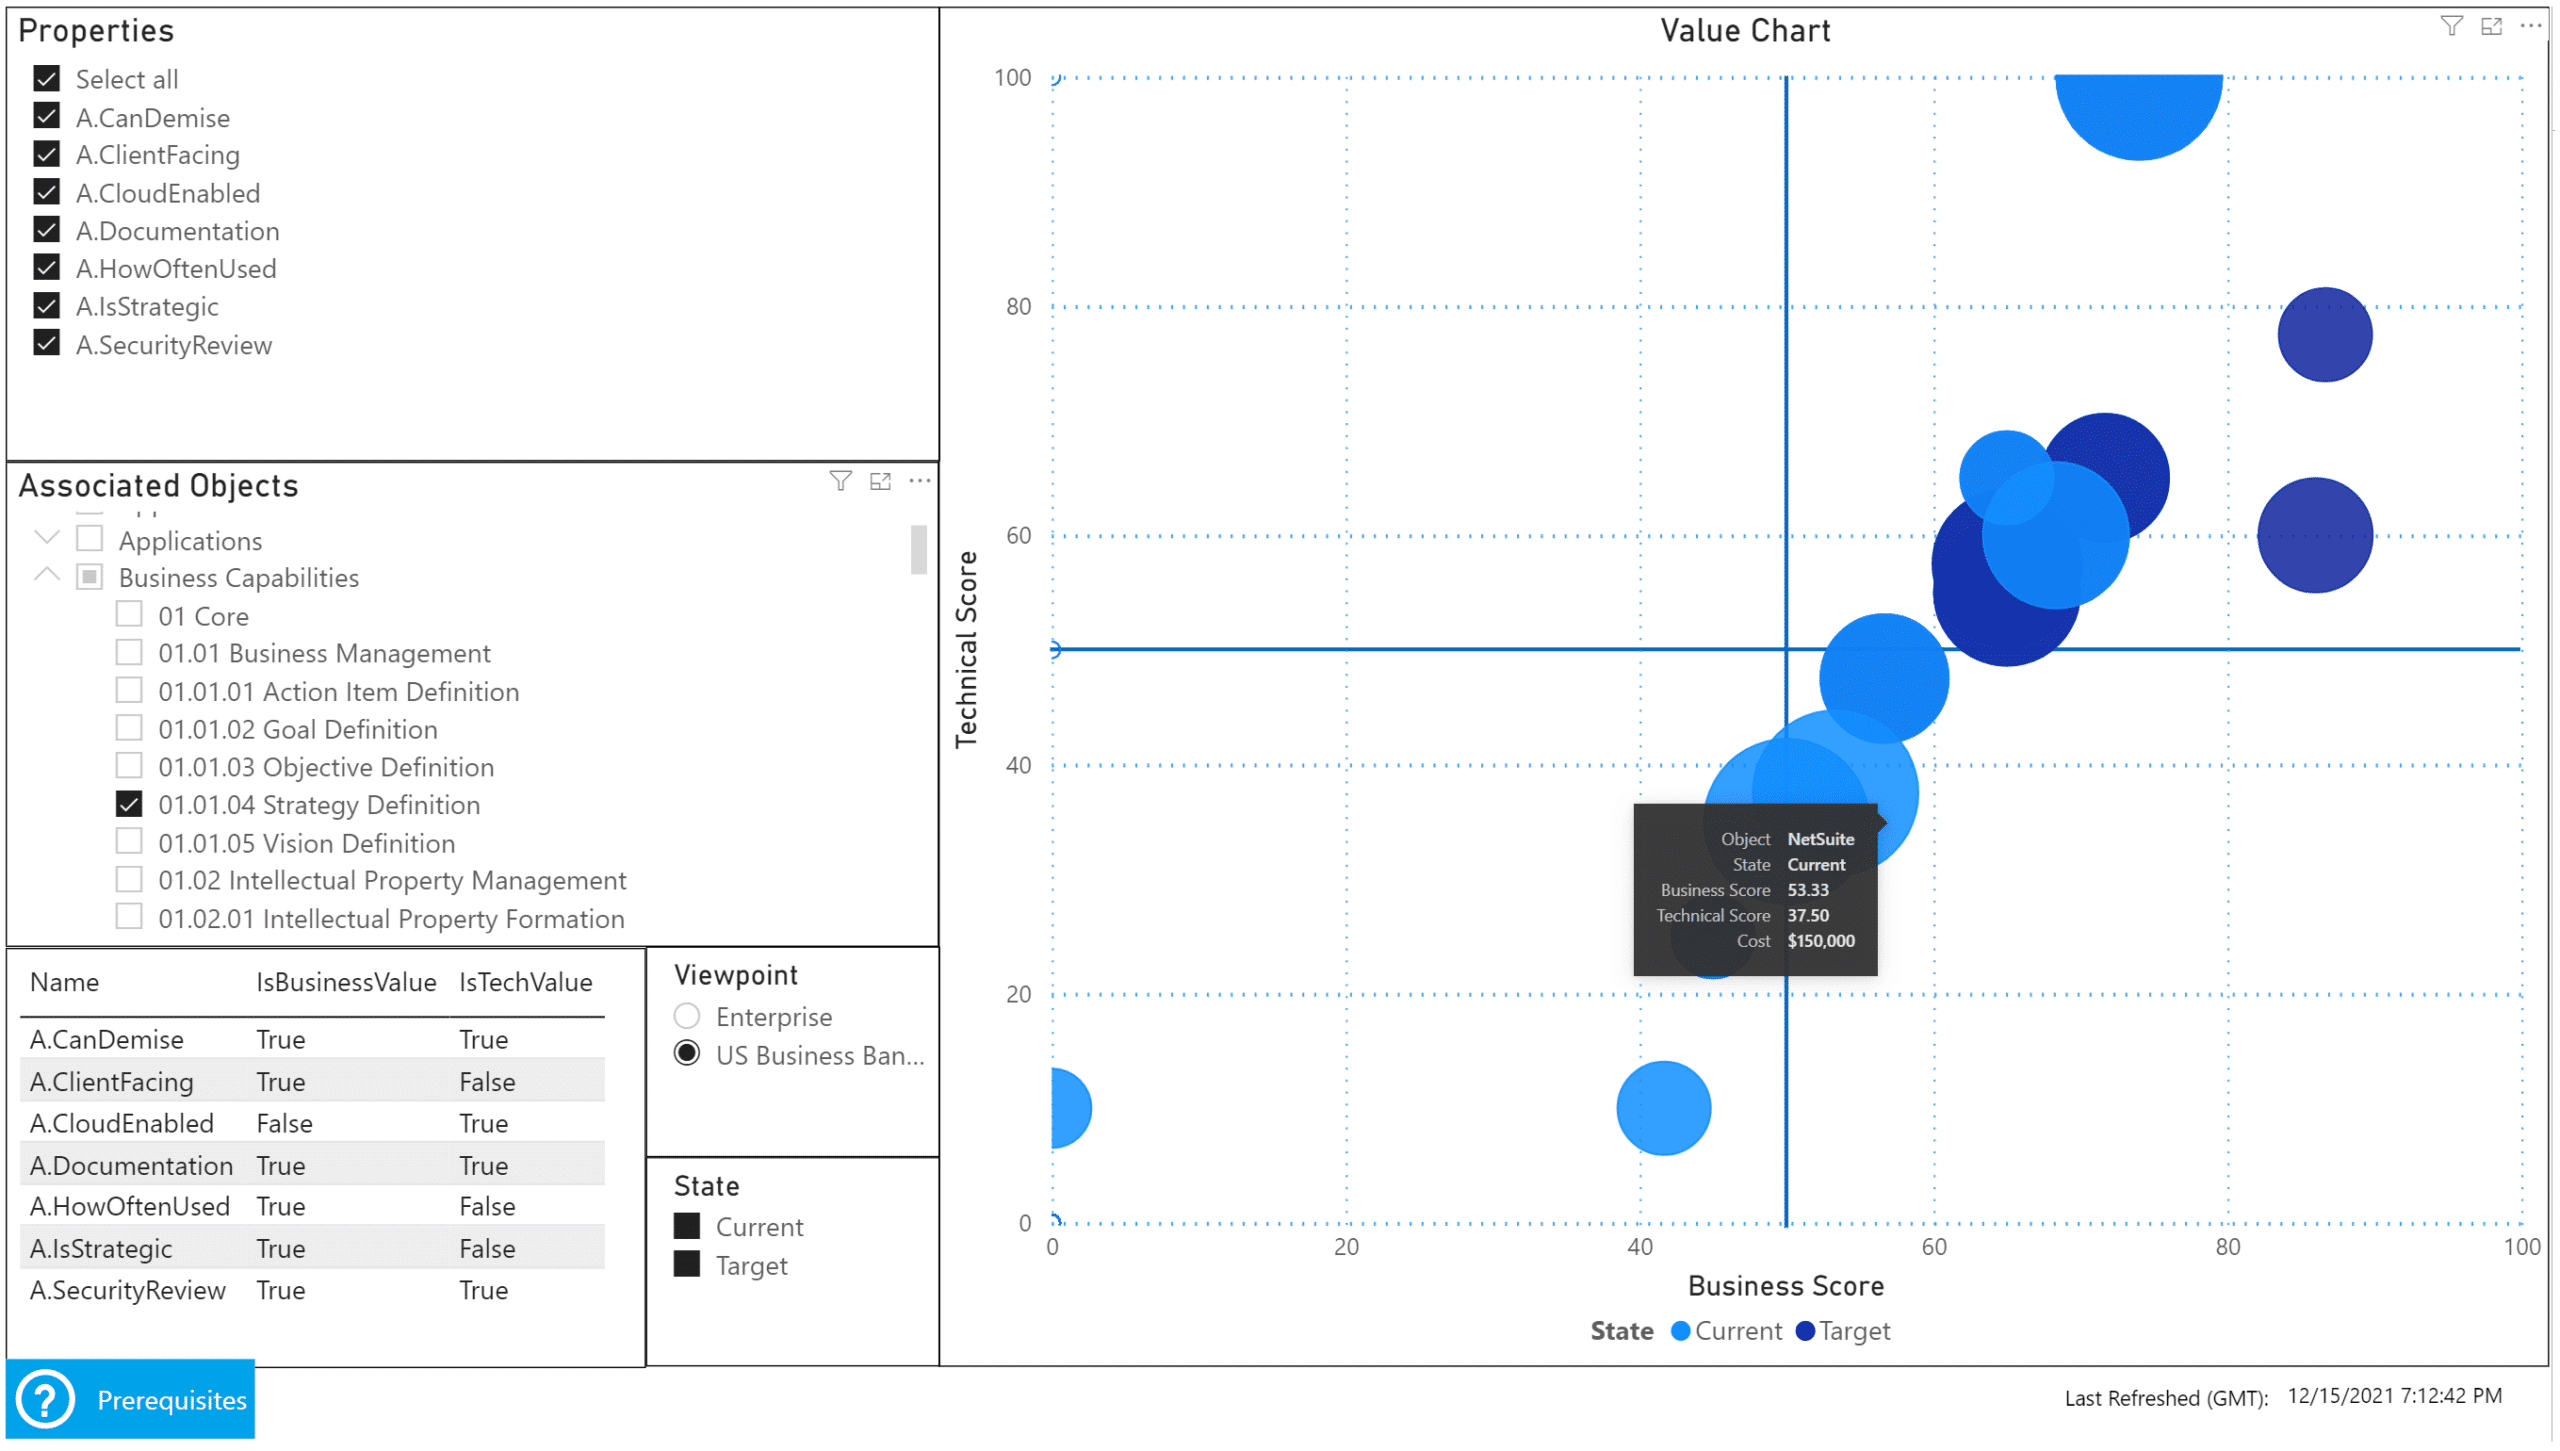Toggle the Select all checkbox
Screen dimensions: 2560x1451
46,78
